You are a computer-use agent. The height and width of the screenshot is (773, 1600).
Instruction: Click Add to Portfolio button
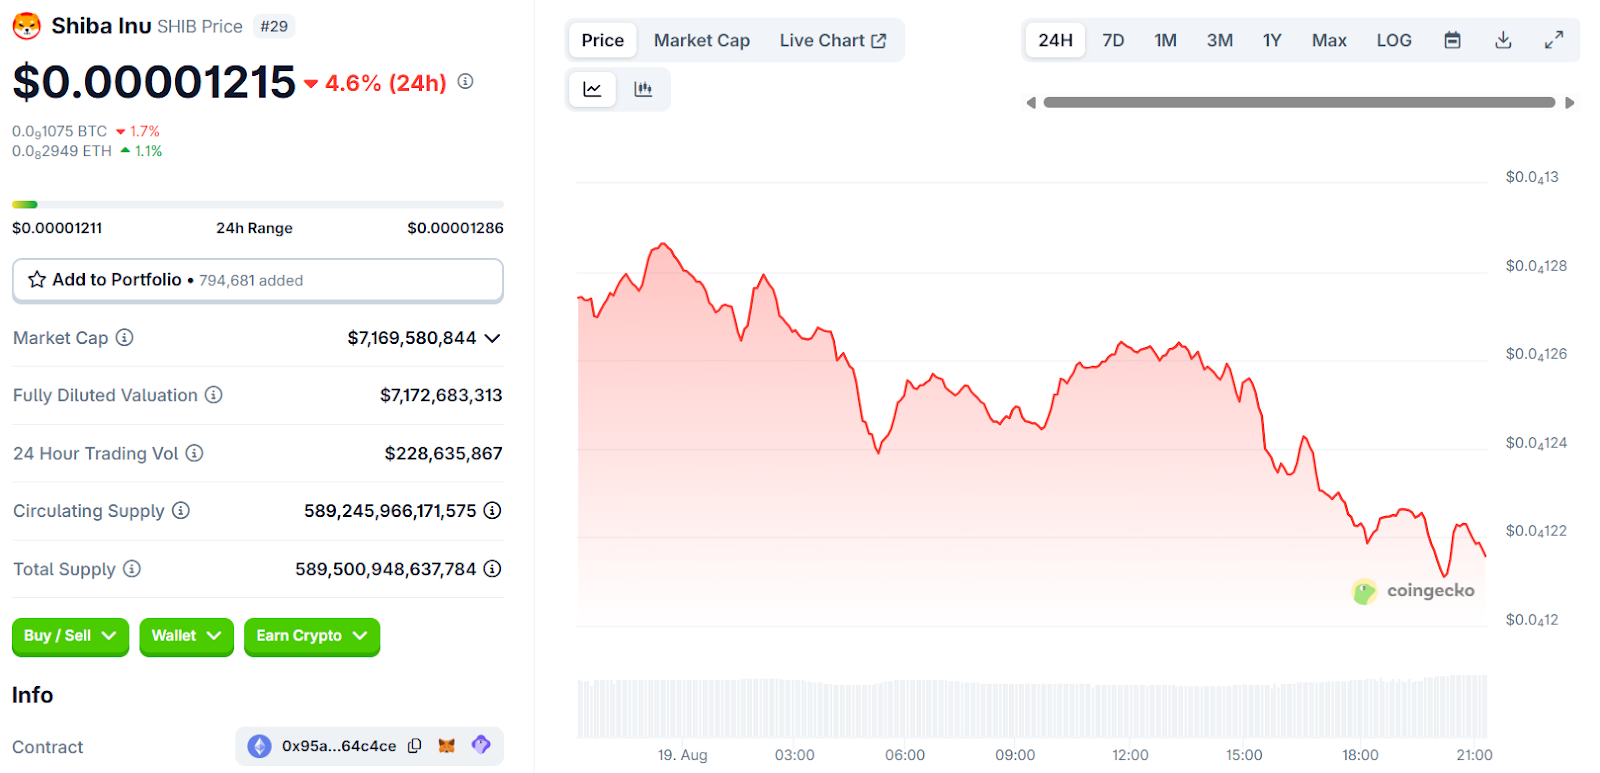257,280
